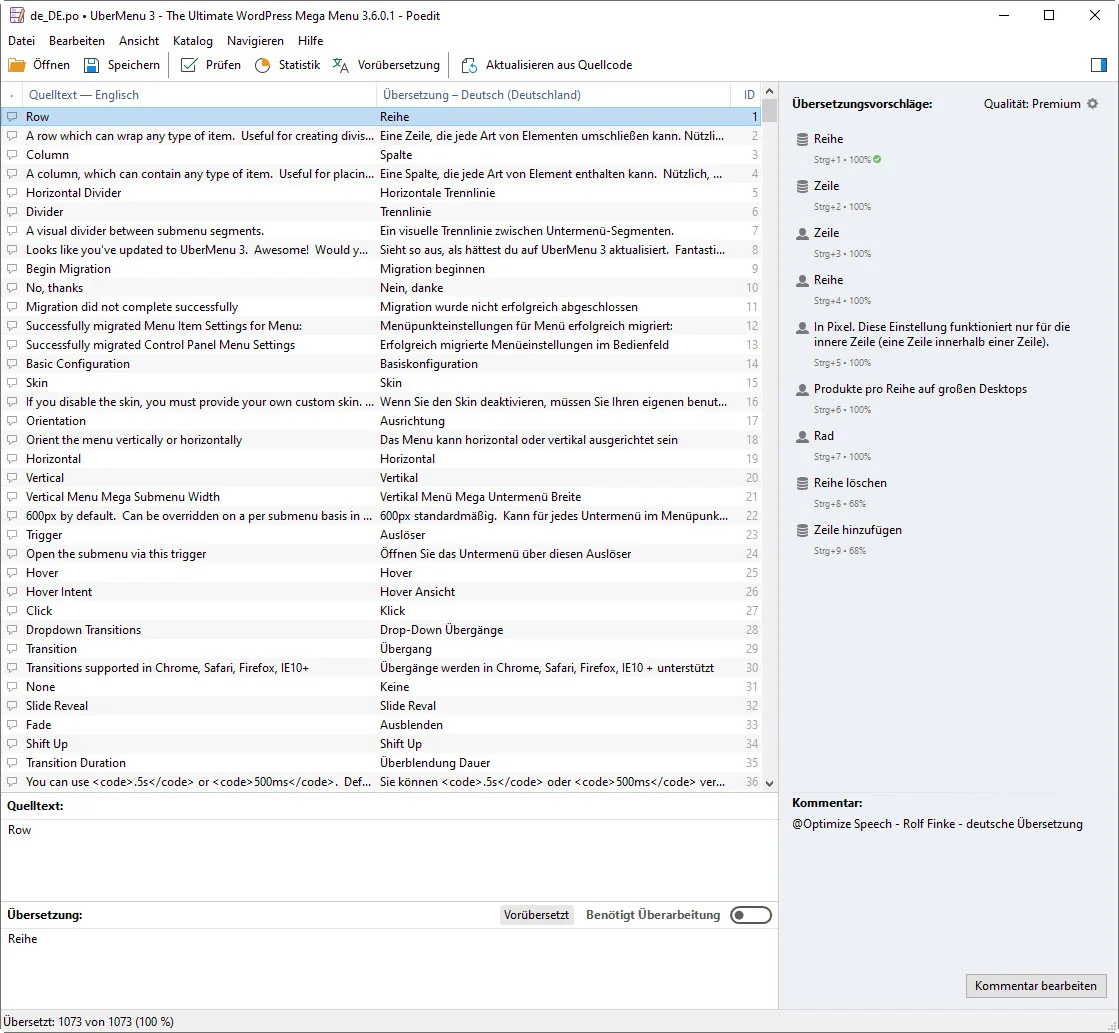Select the Dropdown Transitions row
Viewport: 1119px width, 1033px height.
pyautogui.click(x=381, y=630)
